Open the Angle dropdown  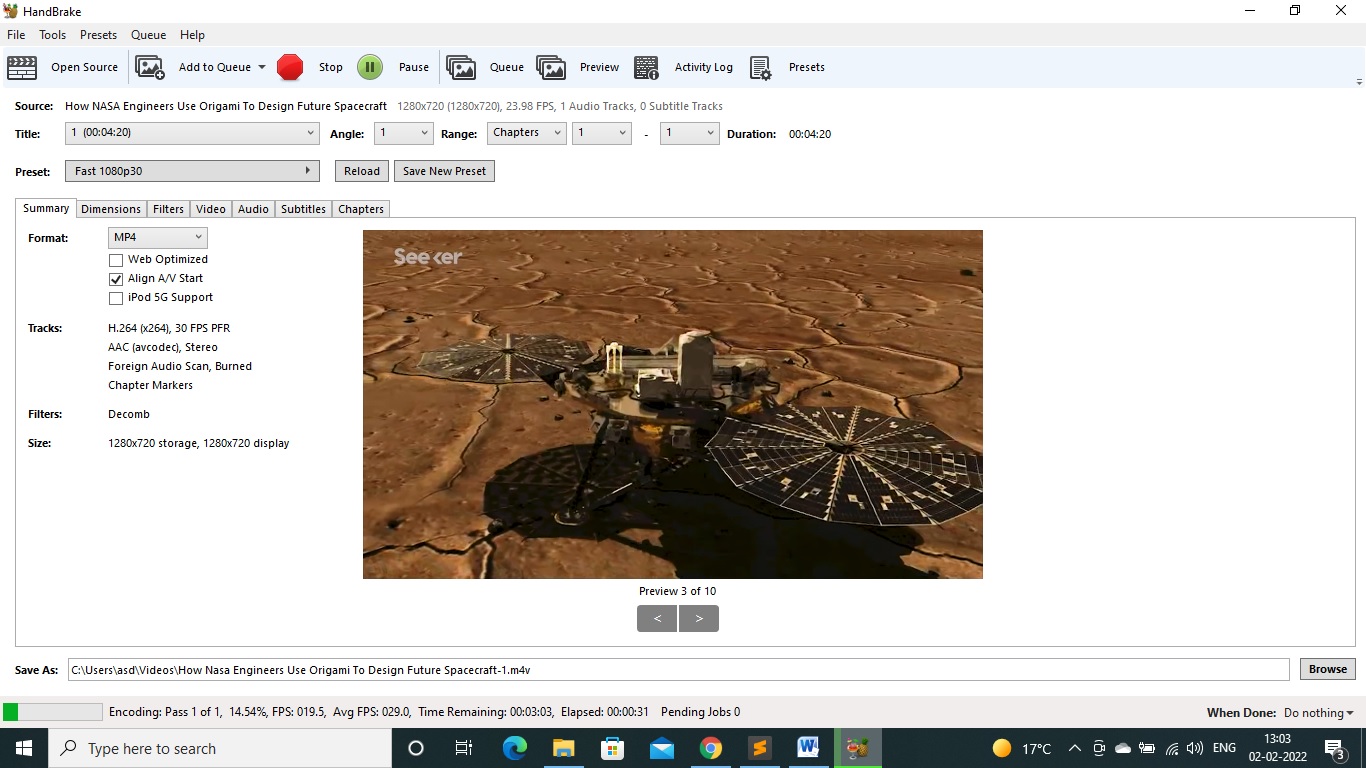[x=404, y=133]
